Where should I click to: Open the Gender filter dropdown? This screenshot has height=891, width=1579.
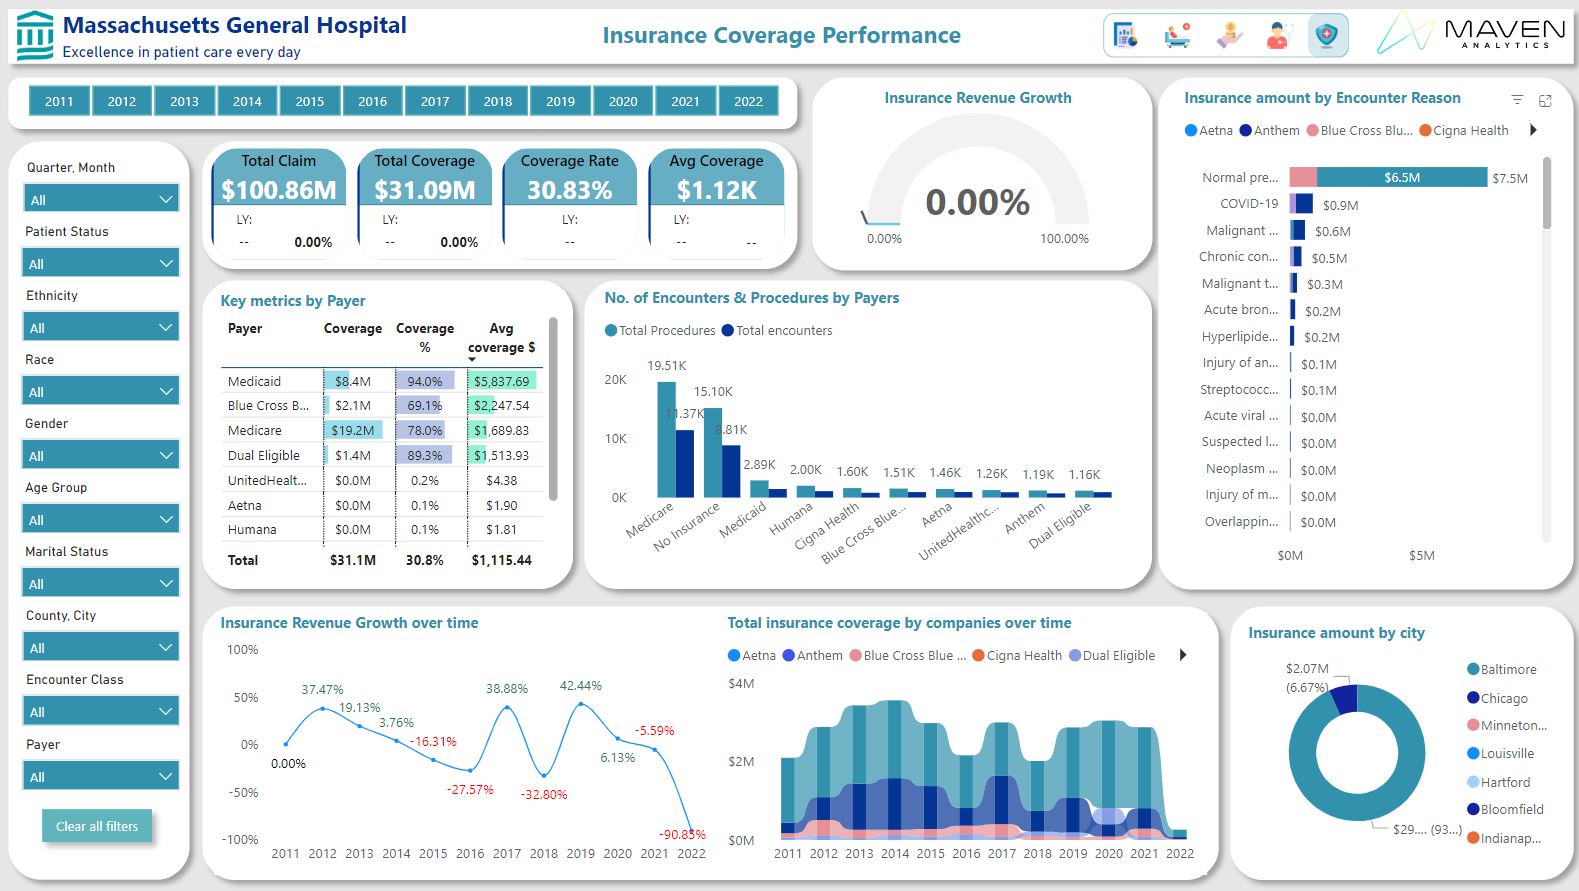coord(101,455)
